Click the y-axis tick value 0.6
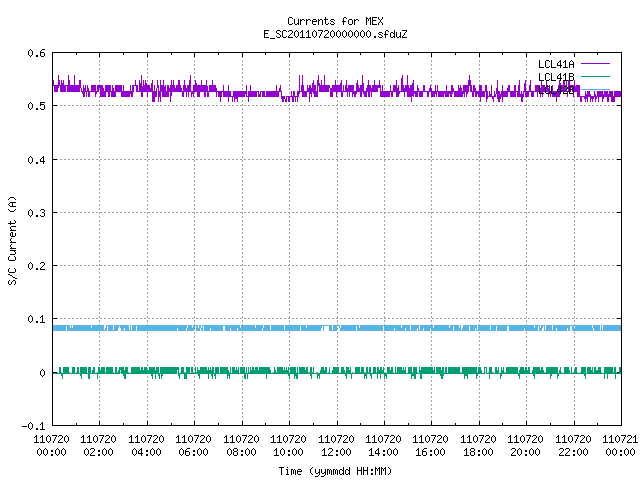Viewport: 640px width, 480px height. (36, 53)
